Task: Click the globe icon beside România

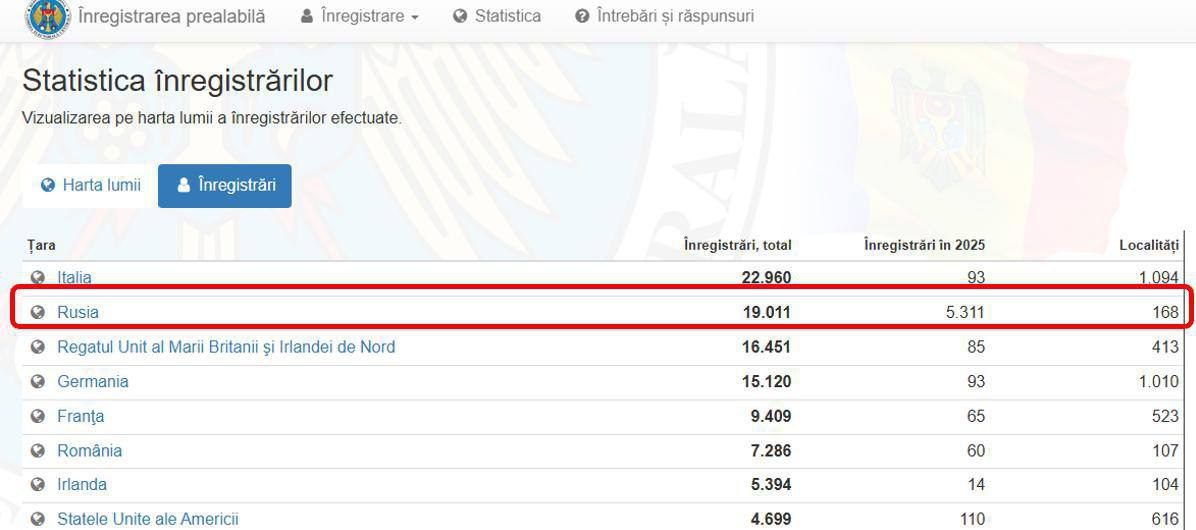Action: click(38, 450)
